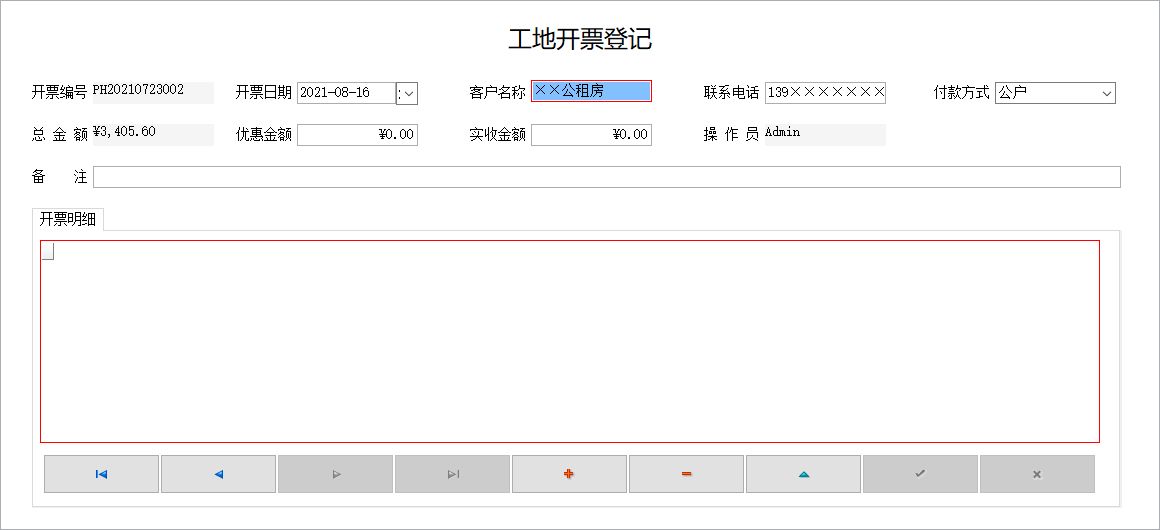Viewport: 1160px width, 530px height.
Task: Jump to last record navigator button
Action: (453, 474)
